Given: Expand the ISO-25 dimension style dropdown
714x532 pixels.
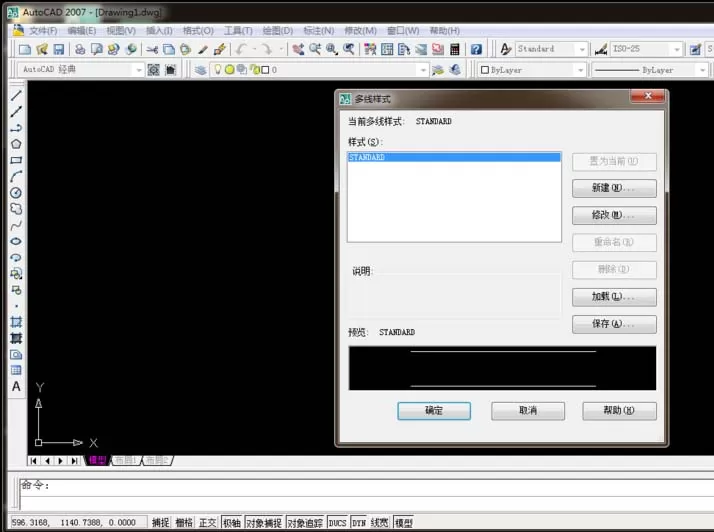Looking at the screenshot, I should (x=677, y=49).
